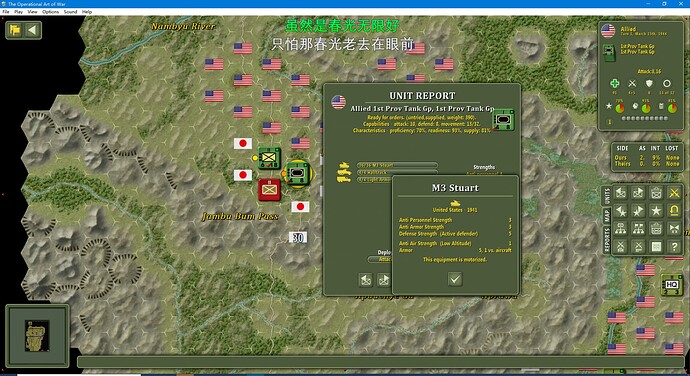The width and height of the screenshot is (690, 376).
Task: Click the green plus icon in unit panel
Action: tap(614, 83)
